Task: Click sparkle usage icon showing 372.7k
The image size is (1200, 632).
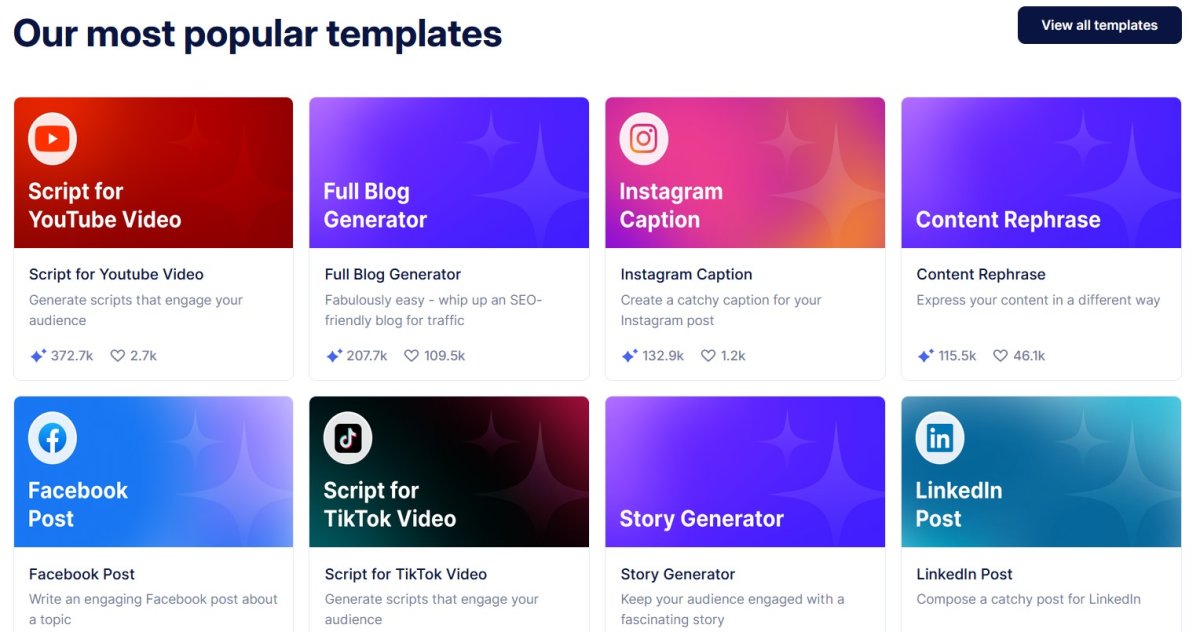Action: tap(38, 355)
